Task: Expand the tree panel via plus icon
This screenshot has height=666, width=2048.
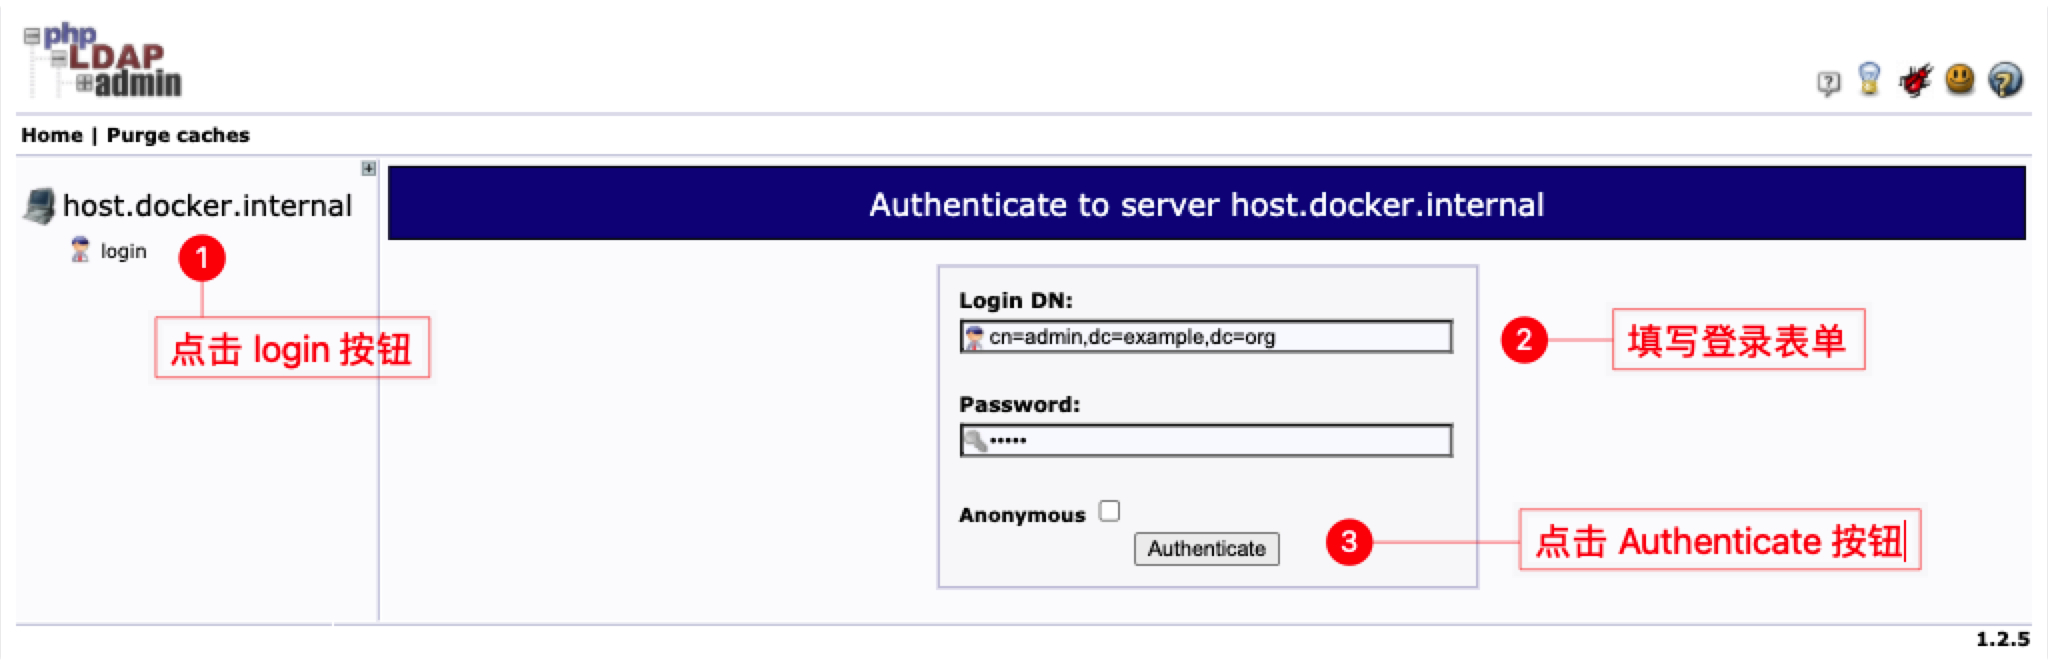Action: 369,168
